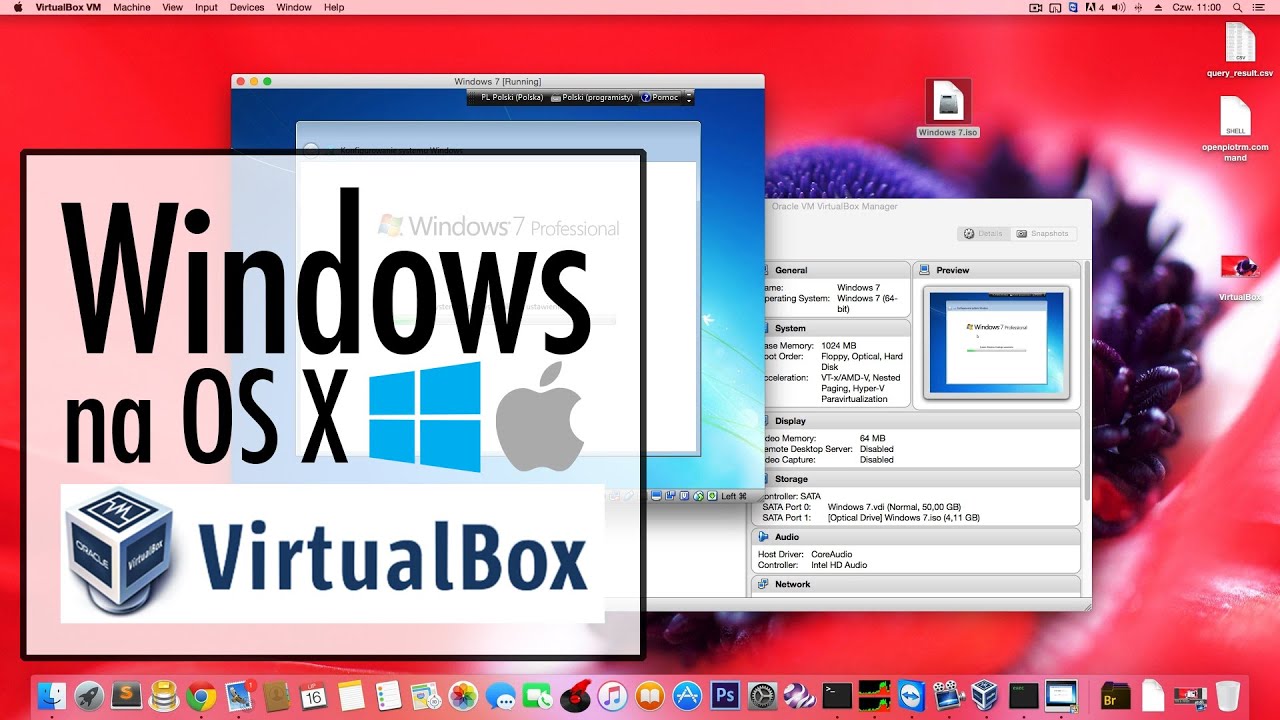Open the View menu
The height and width of the screenshot is (720, 1280).
(172, 7)
